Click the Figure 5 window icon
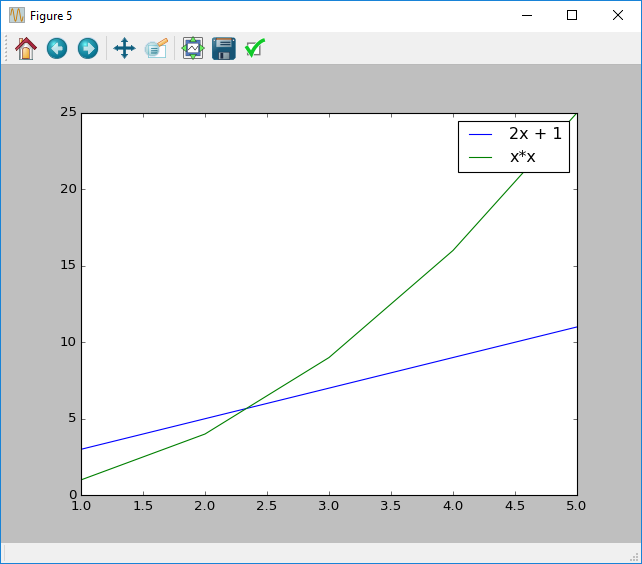 [17, 16]
